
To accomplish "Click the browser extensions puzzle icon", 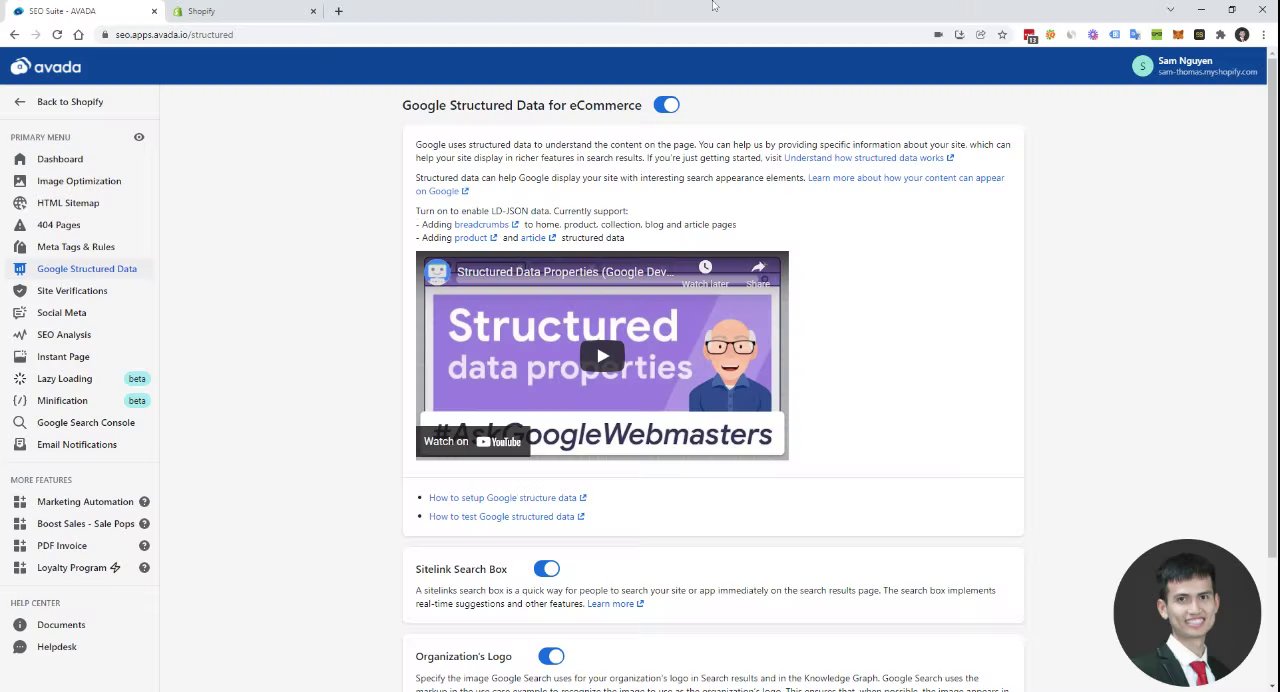I will [x=1220, y=35].
